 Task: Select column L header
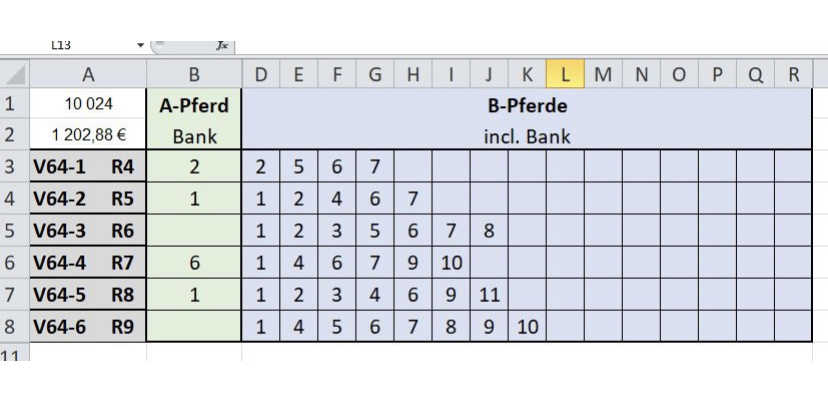(565, 74)
